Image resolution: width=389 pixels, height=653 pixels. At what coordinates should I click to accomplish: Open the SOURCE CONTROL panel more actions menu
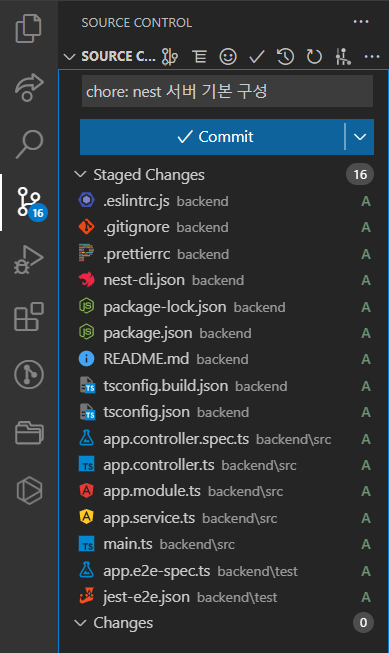pyautogui.click(x=361, y=22)
